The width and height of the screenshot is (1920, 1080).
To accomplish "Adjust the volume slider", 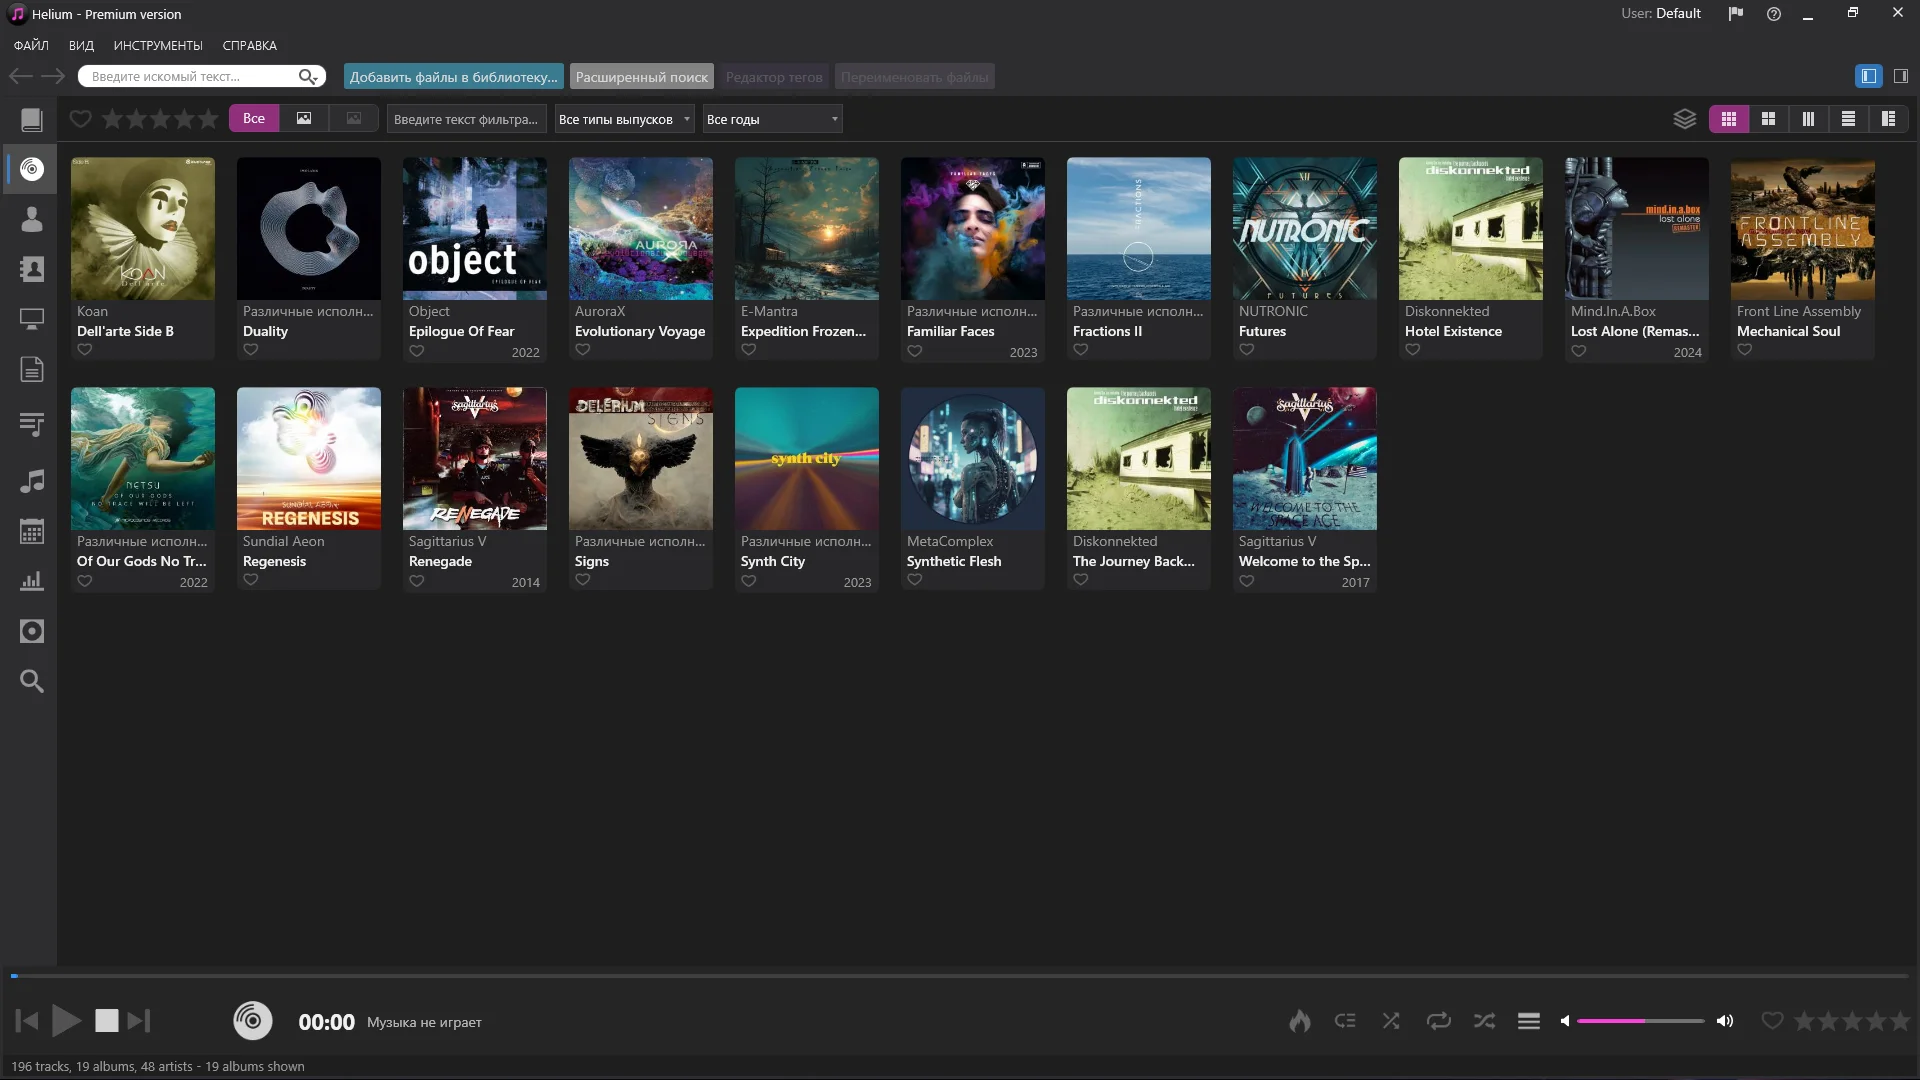I will [1640, 1021].
